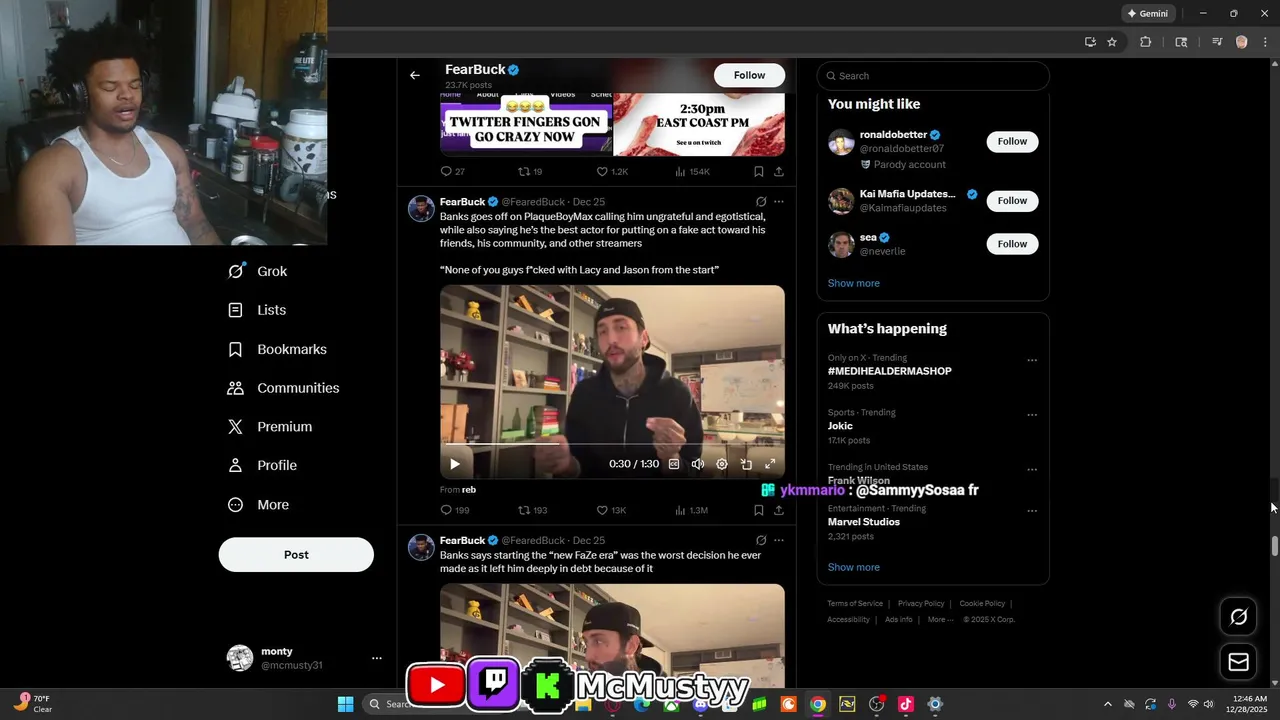Screen dimensions: 1280x720
Task: Open options for #MEDIHEALDERMASHOP trend
Action: click(1032, 360)
